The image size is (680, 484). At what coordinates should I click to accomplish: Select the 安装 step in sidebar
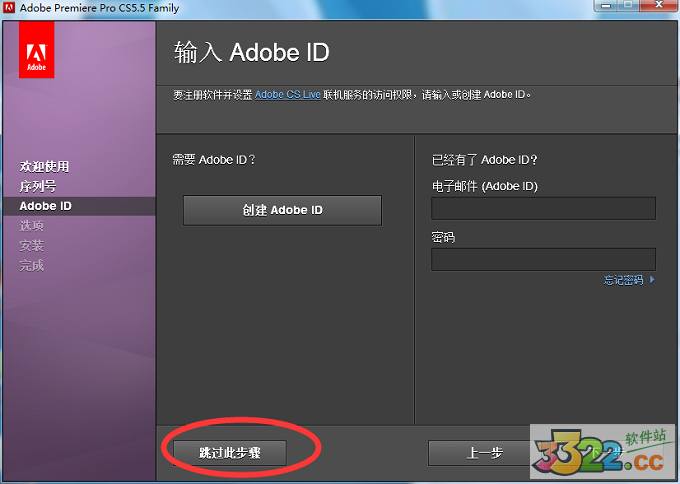pos(32,246)
